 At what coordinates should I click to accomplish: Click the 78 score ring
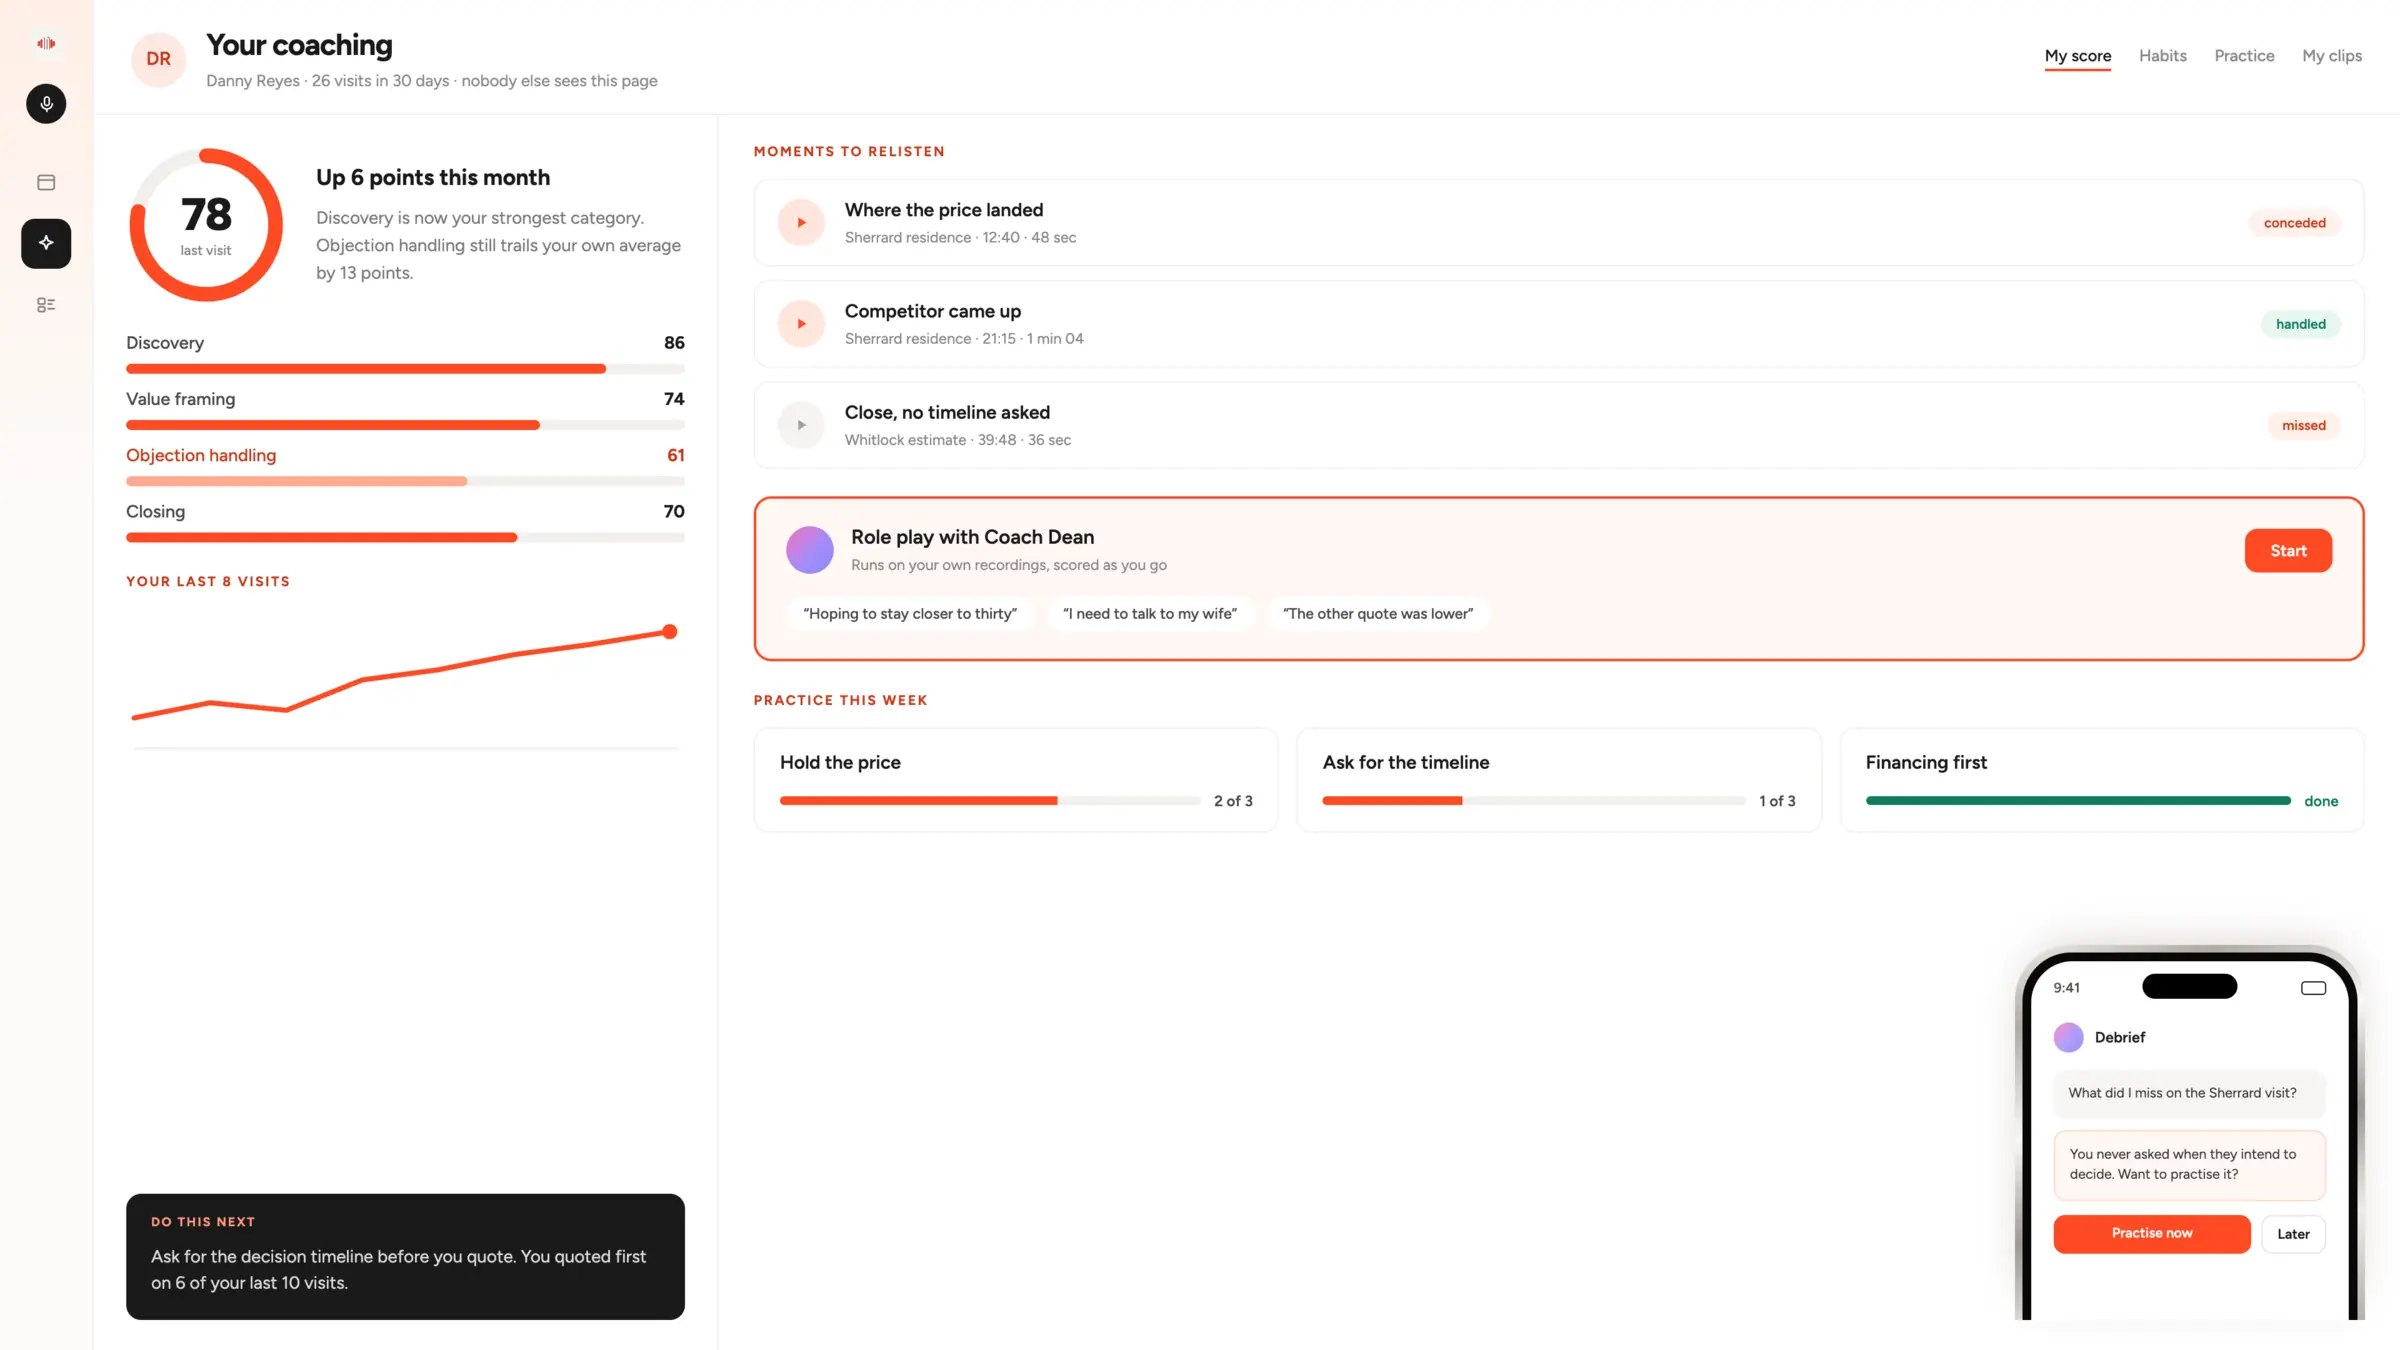(206, 225)
